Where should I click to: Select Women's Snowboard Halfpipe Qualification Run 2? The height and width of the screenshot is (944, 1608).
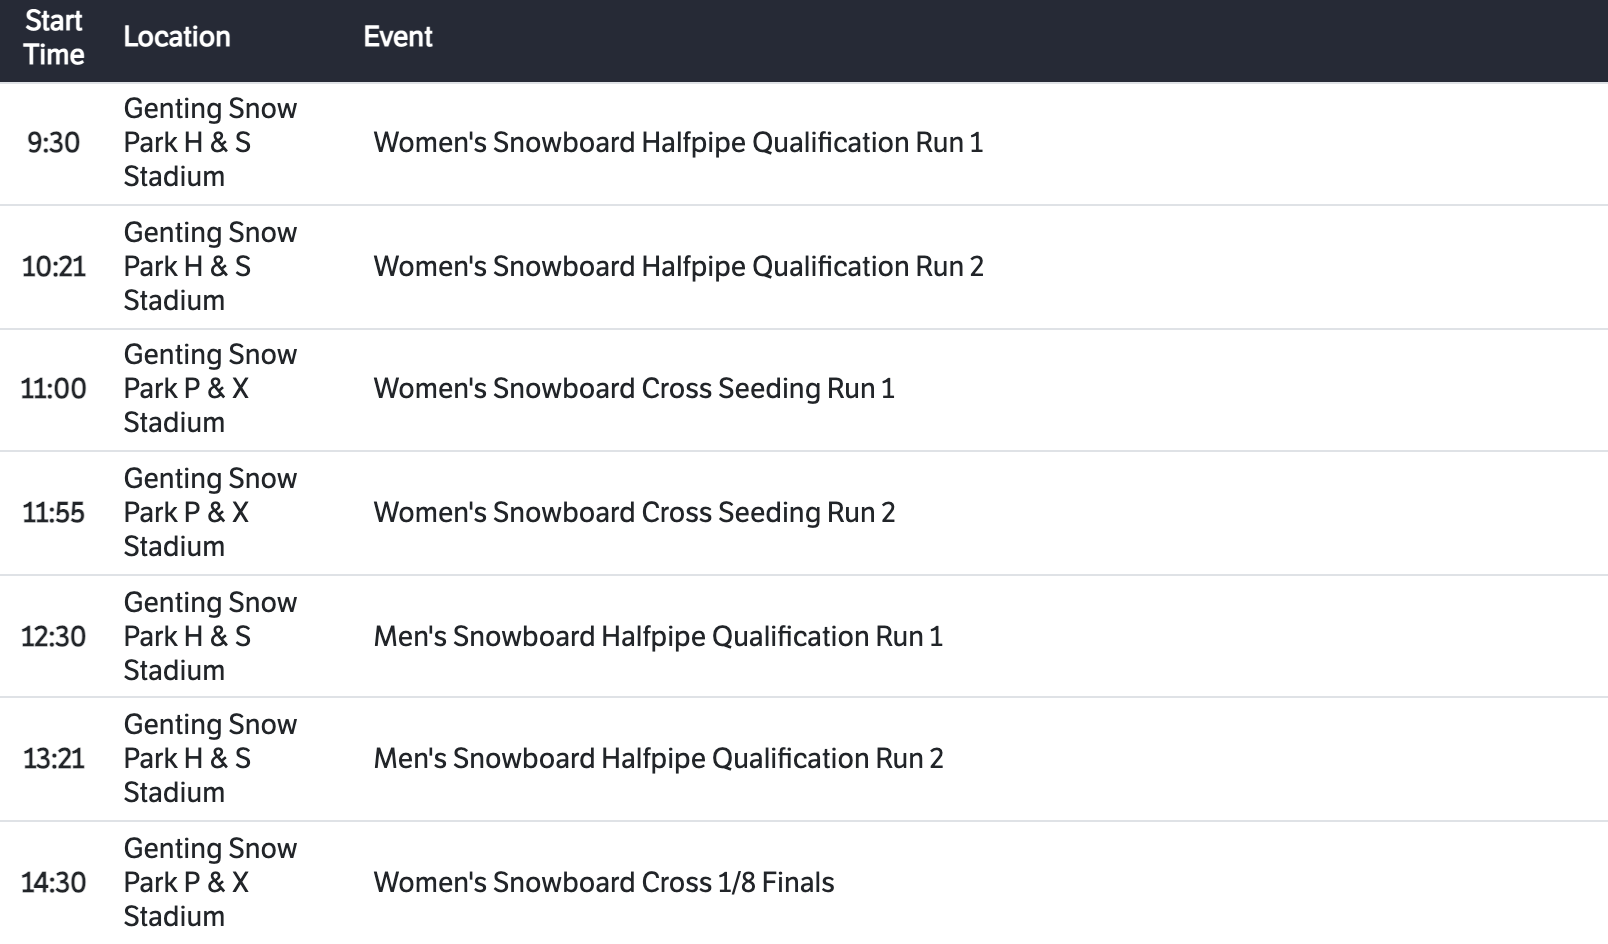[x=678, y=267]
